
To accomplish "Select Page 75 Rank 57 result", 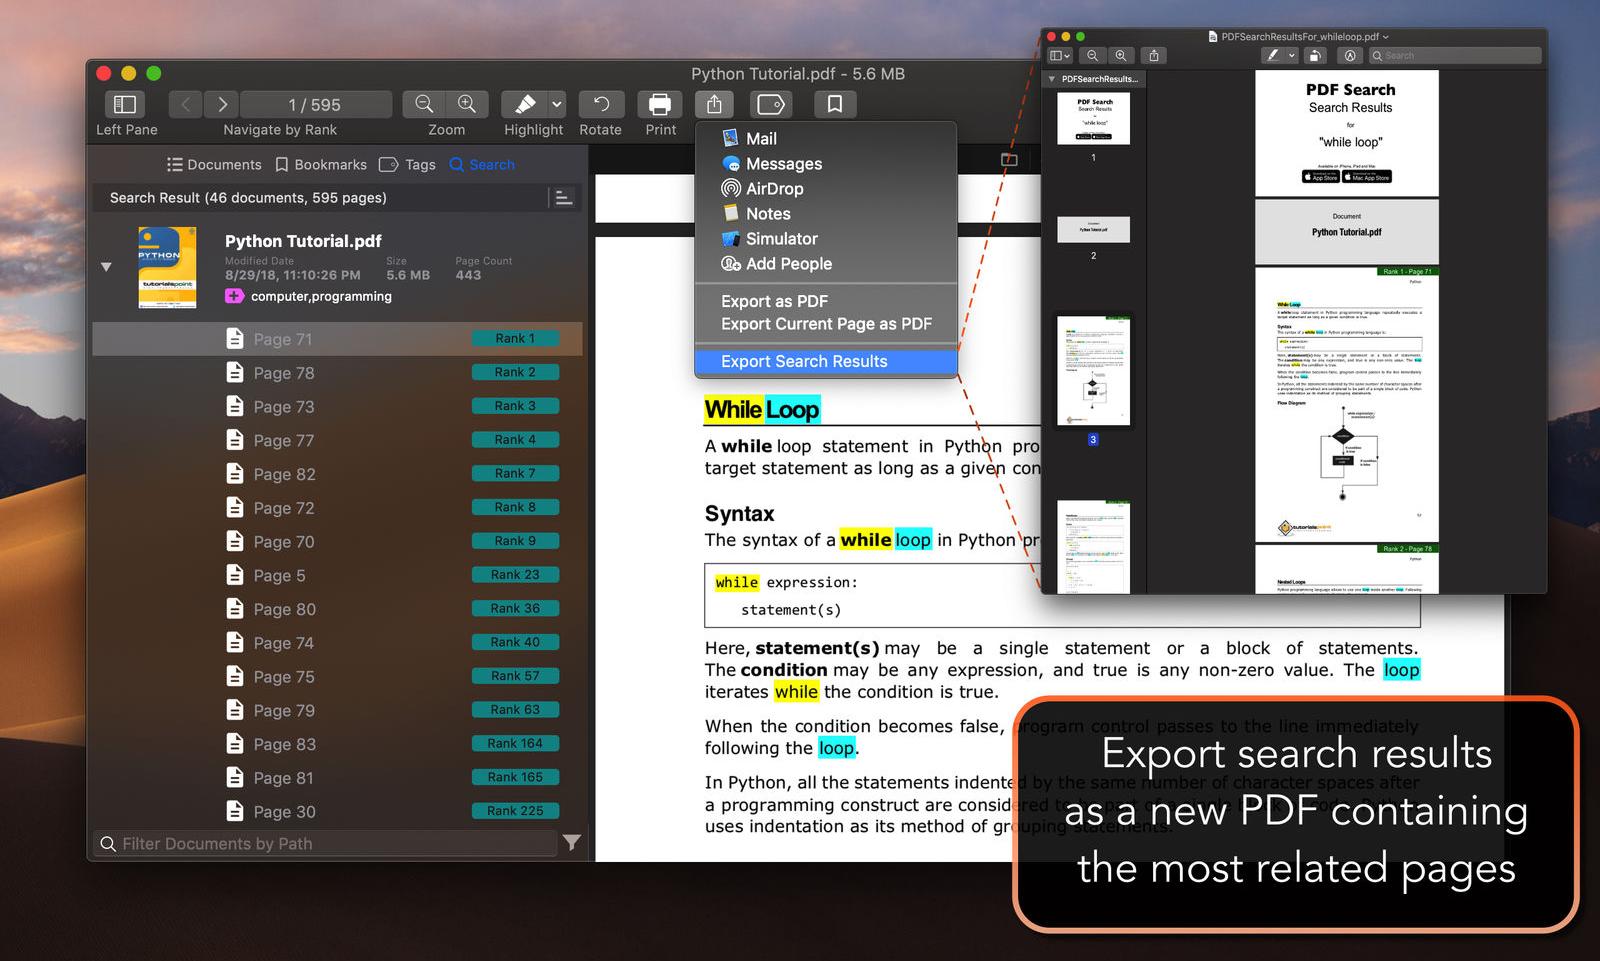I will (337, 677).
